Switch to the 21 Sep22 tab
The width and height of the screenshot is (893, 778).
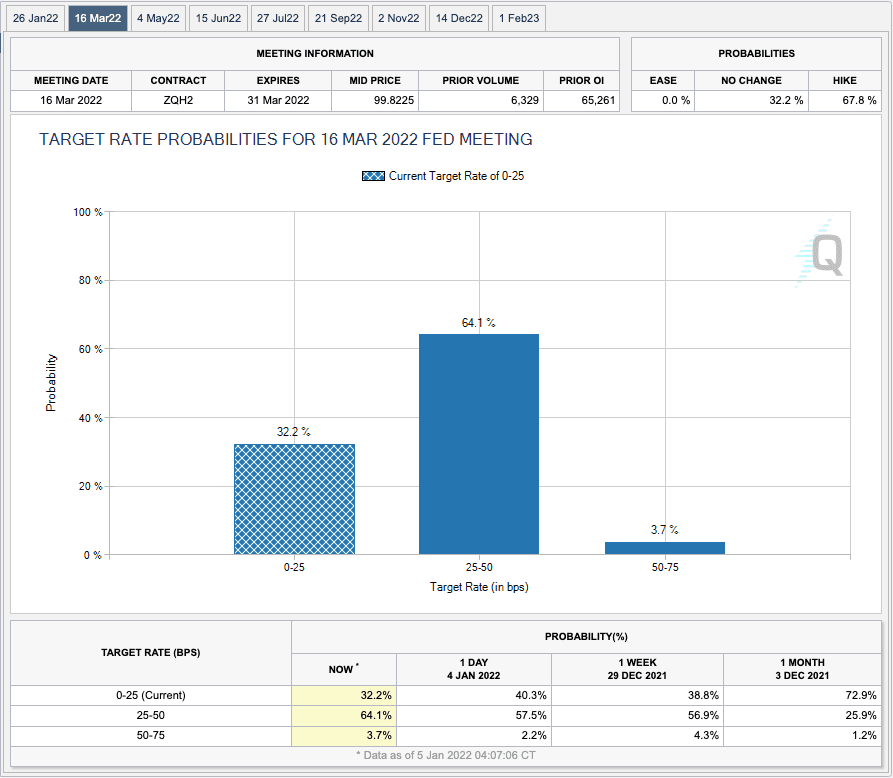[x=338, y=18]
